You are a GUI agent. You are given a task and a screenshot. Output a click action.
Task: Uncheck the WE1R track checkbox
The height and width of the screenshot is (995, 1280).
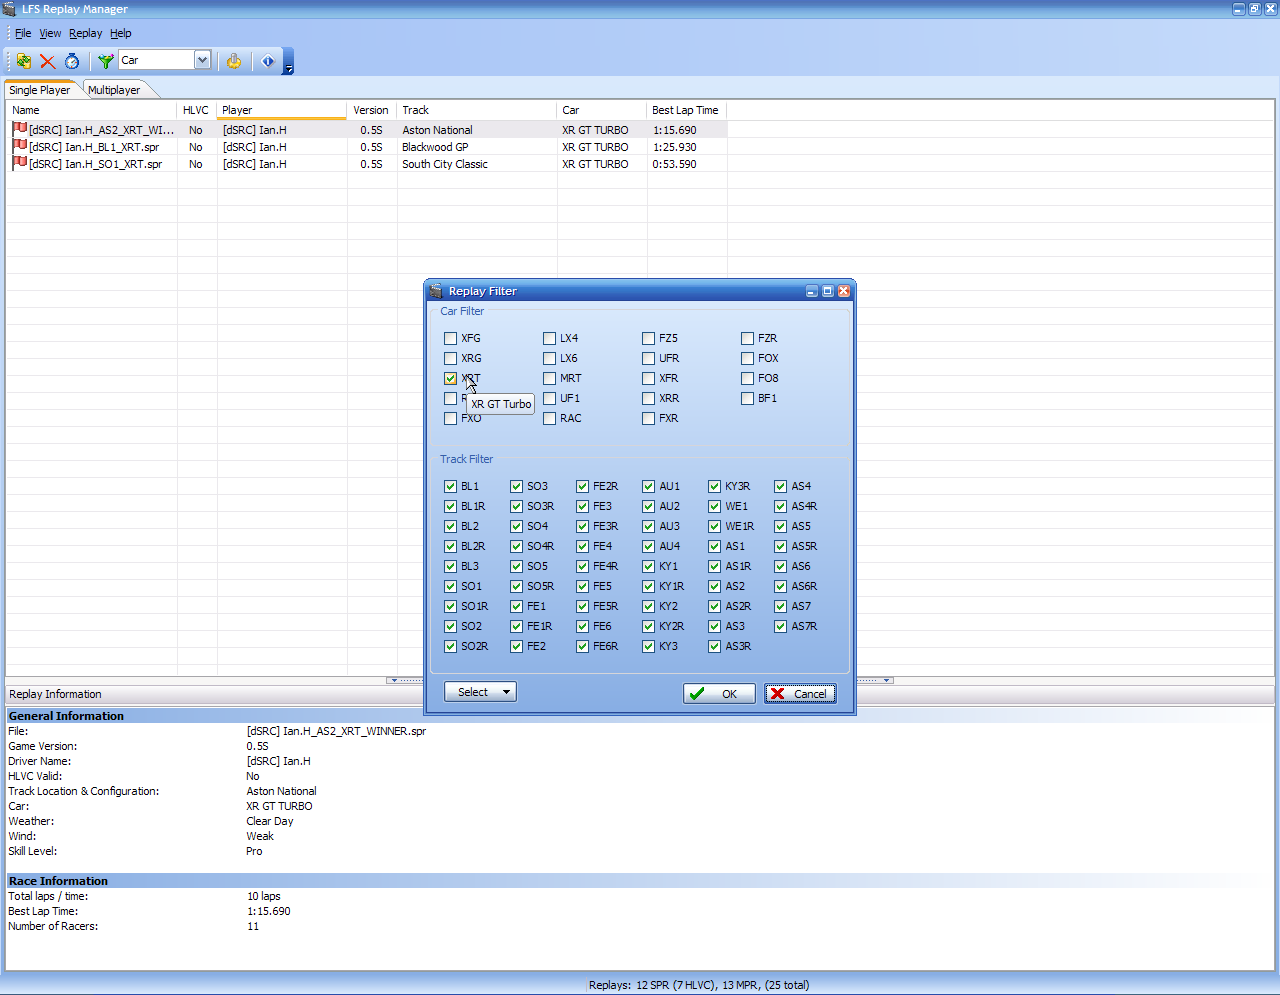pos(714,526)
